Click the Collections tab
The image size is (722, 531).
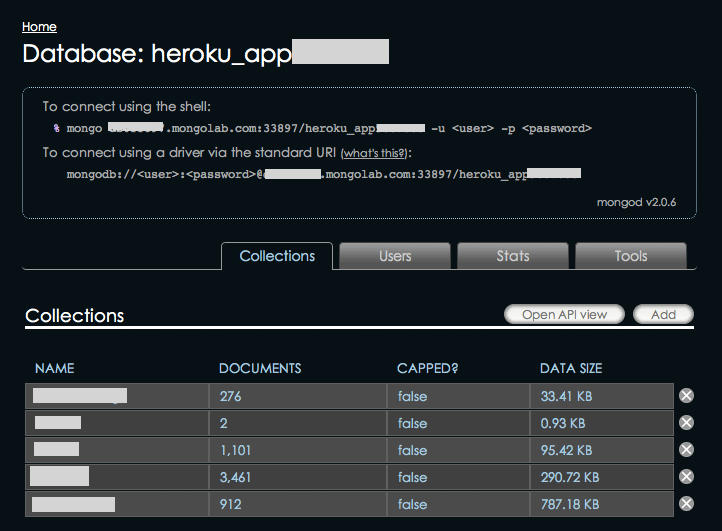pyautogui.click(x=277, y=256)
